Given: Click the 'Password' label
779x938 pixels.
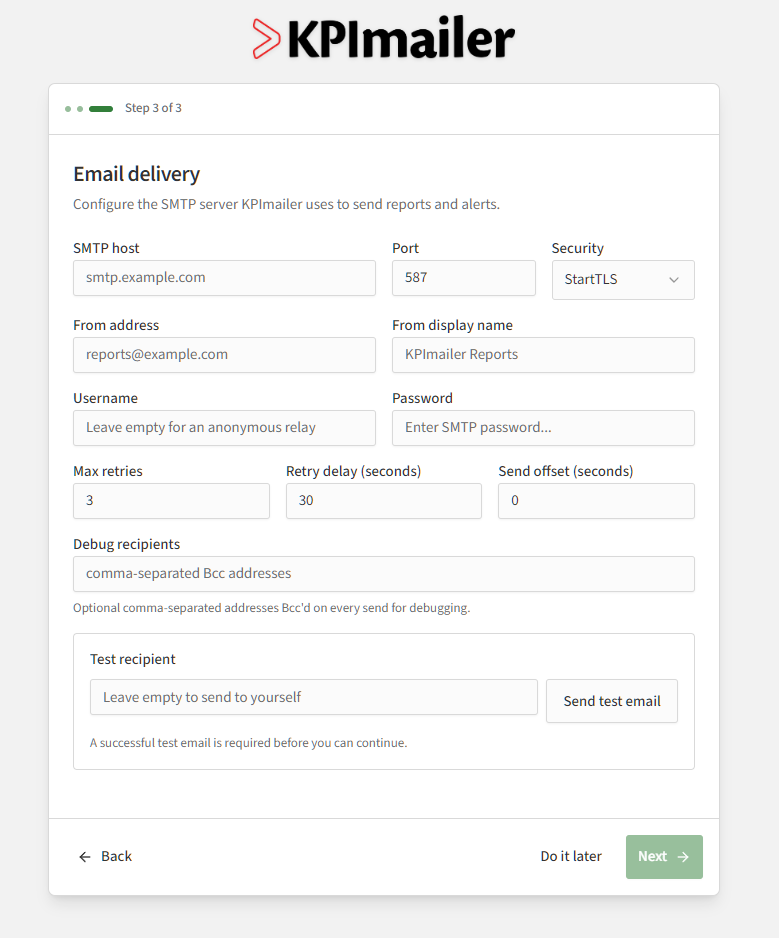Looking at the screenshot, I should pos(422,398).
